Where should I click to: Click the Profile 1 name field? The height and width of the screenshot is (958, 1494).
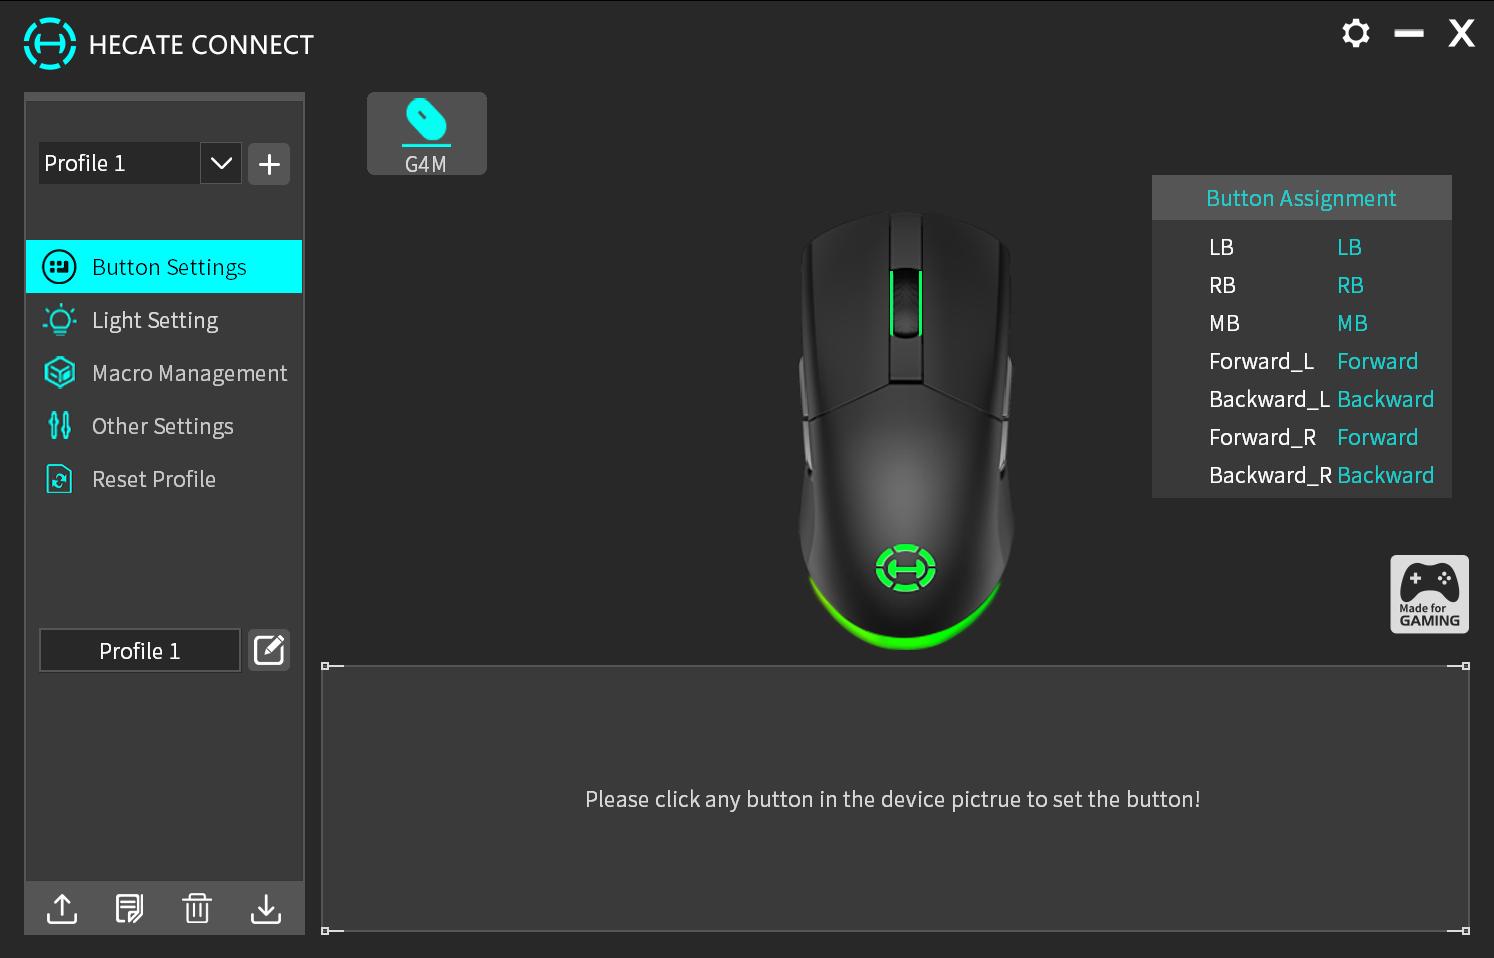[140, 650]
